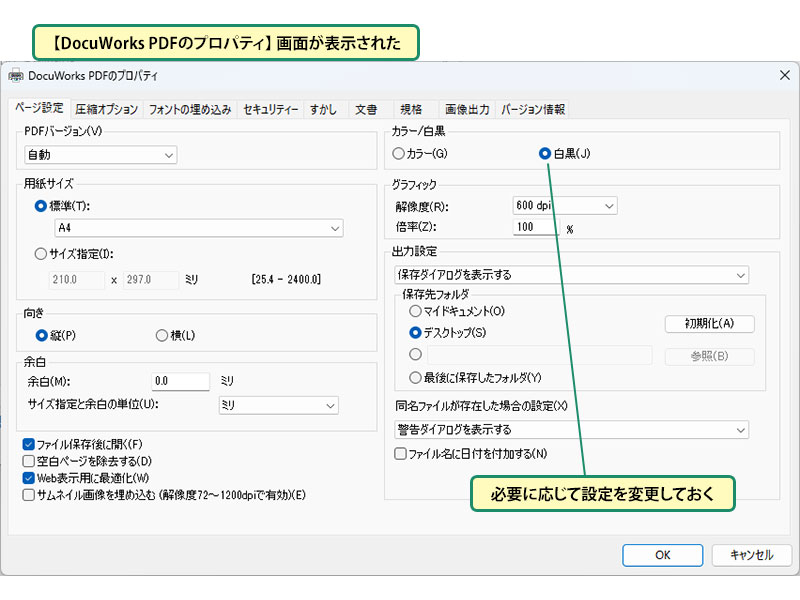Screen dimensions: 800x600
Task: Click the 参照(B) browse button
Action: pyautogui.click(x=709, y=356)
